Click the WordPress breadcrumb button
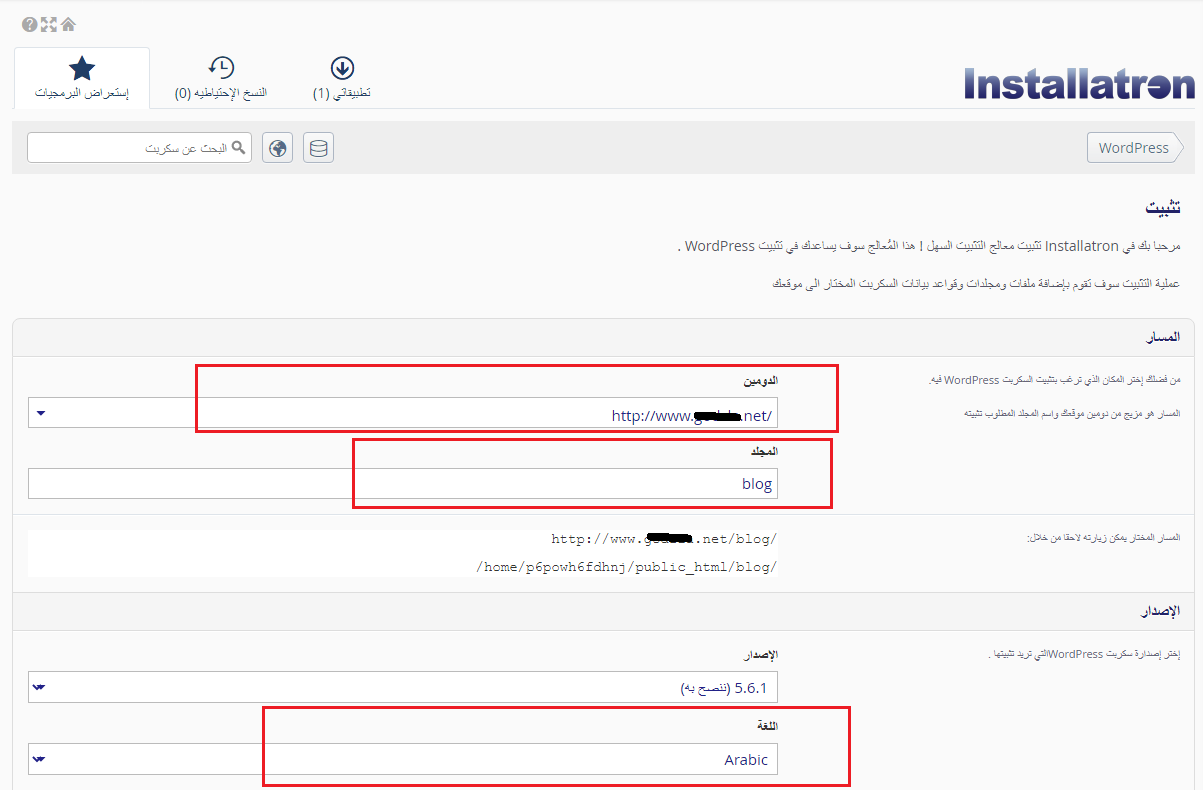This screenshot has width=1203, height=790. coord(1134,147)
